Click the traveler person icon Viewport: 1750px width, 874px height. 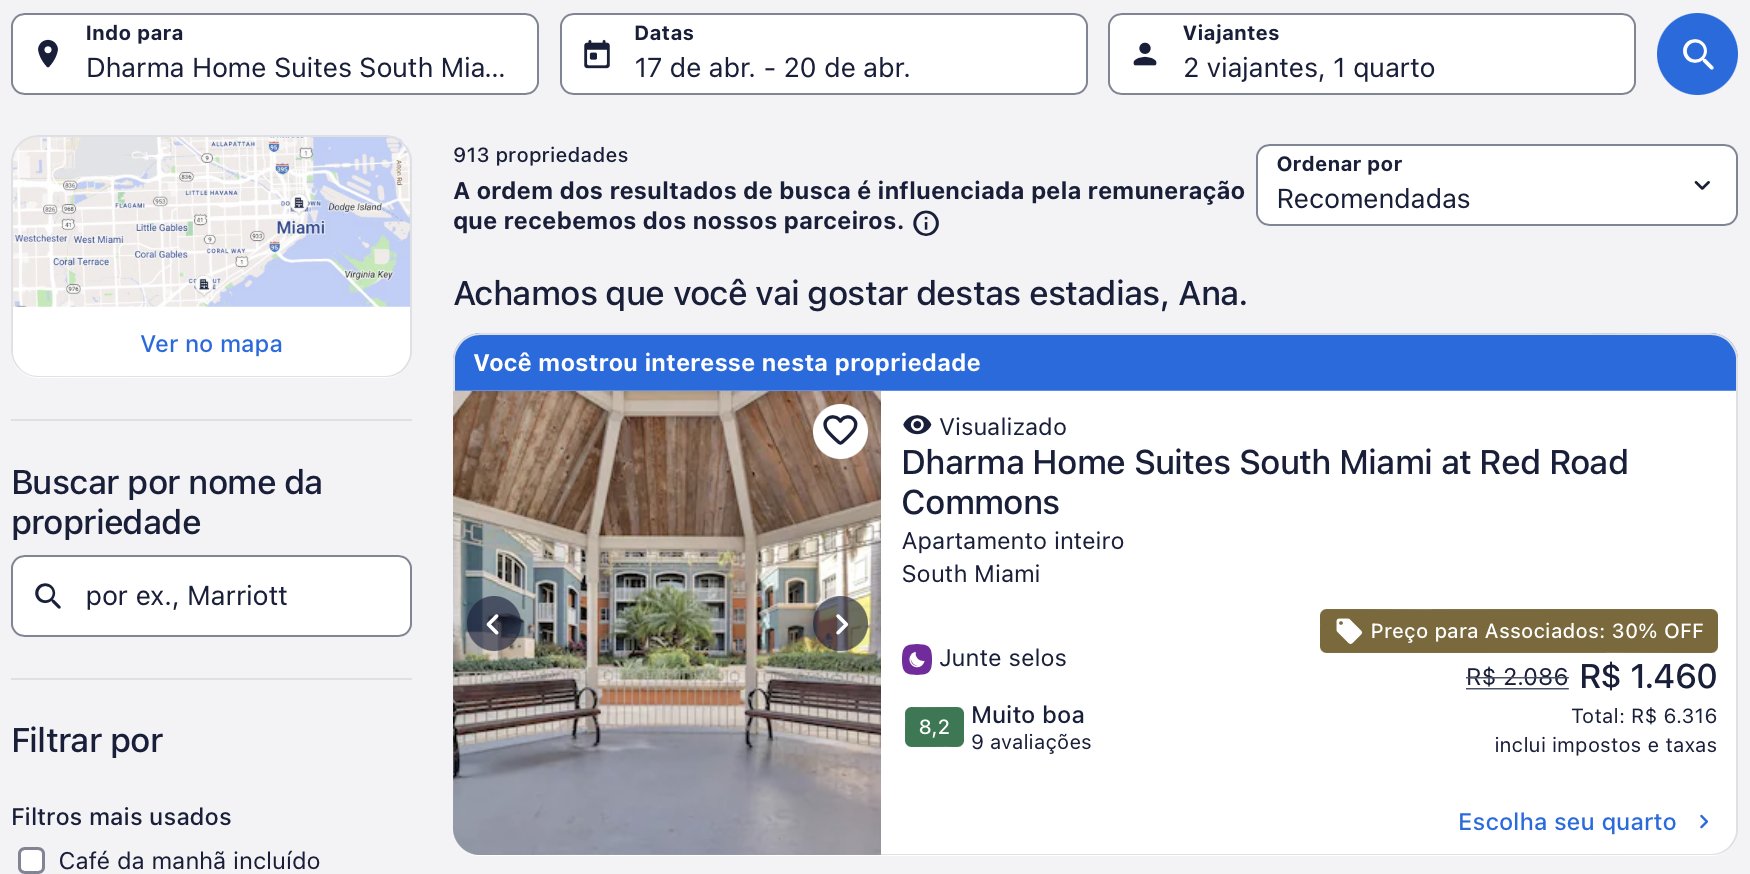click(1145, 54)
